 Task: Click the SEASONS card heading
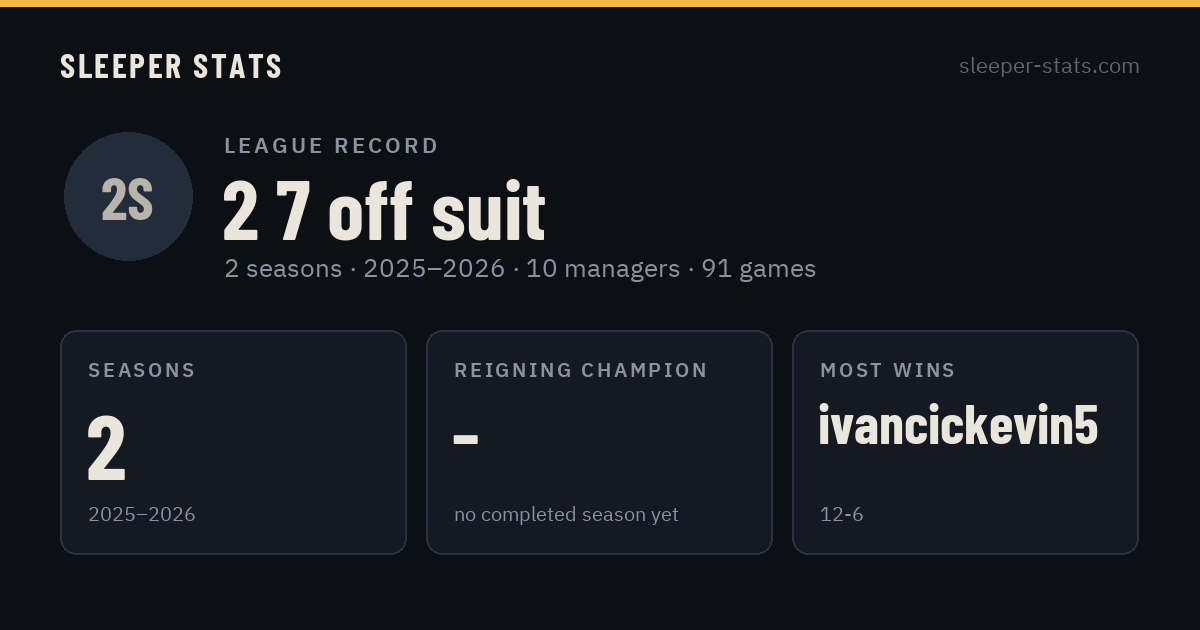[x=142, y=370]
